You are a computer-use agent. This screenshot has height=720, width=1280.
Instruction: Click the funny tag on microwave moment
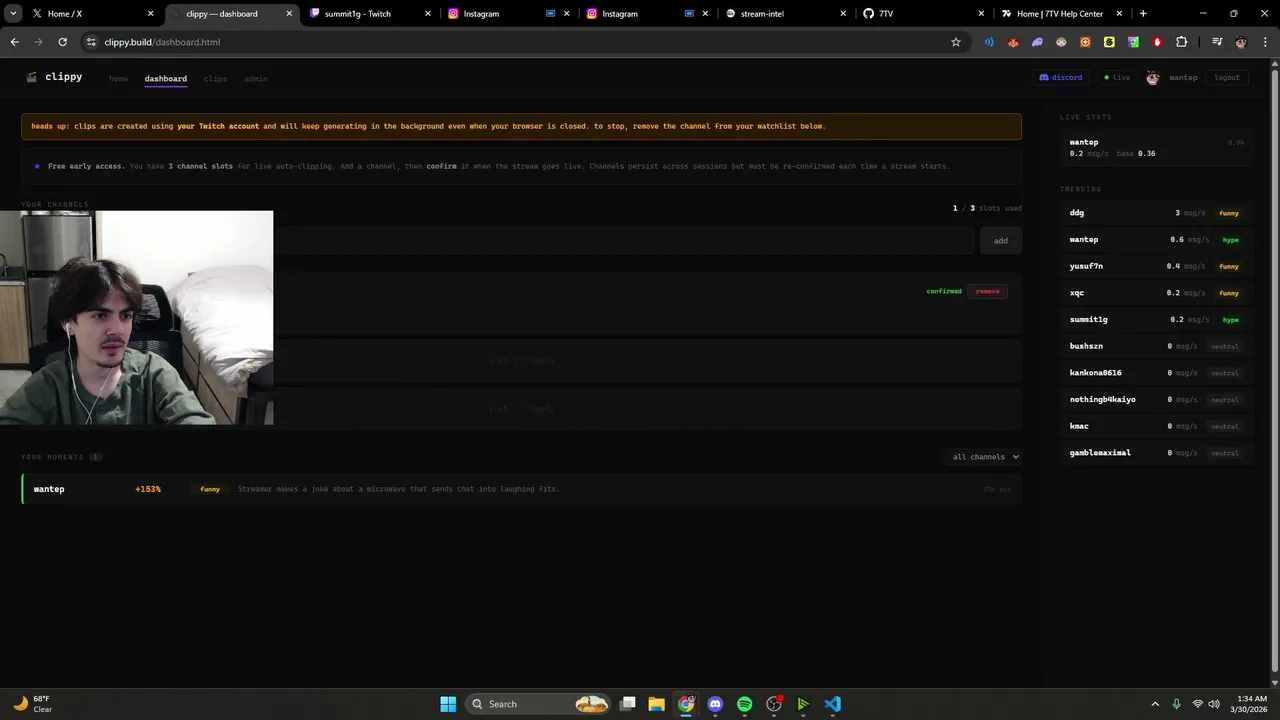[210, 489]
